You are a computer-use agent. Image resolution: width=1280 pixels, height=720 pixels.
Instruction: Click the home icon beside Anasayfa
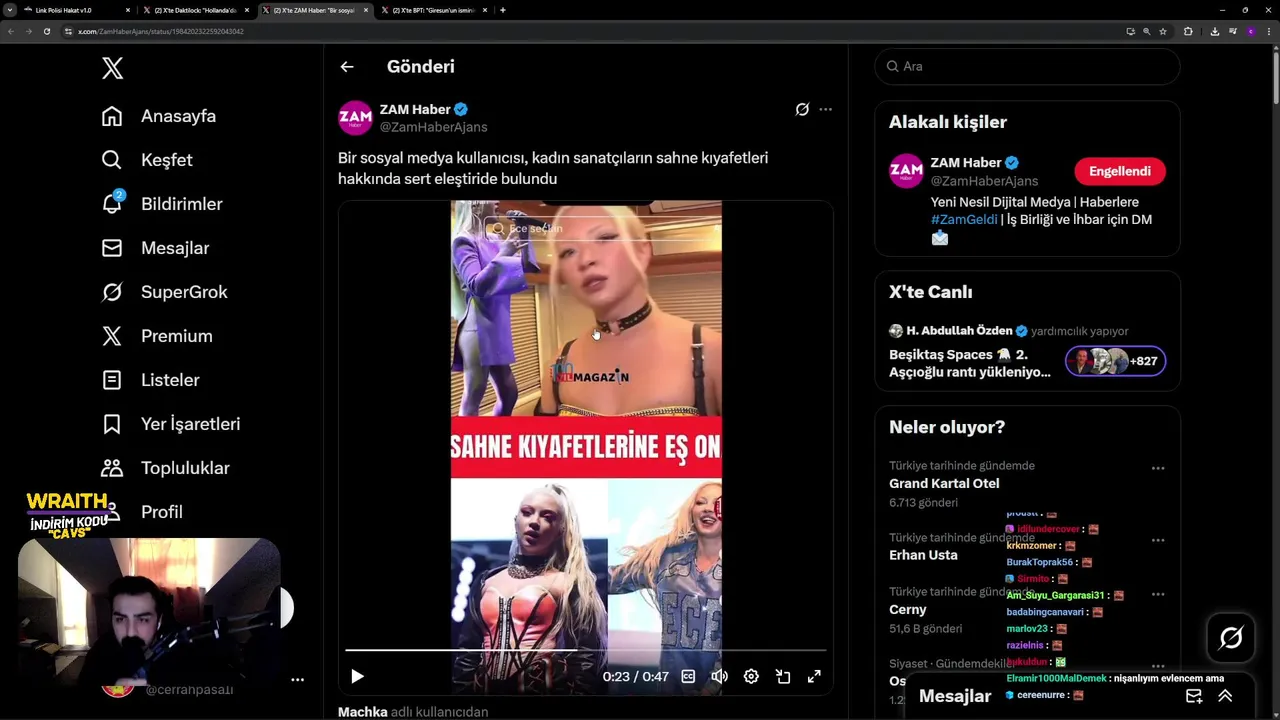point(112,116)
